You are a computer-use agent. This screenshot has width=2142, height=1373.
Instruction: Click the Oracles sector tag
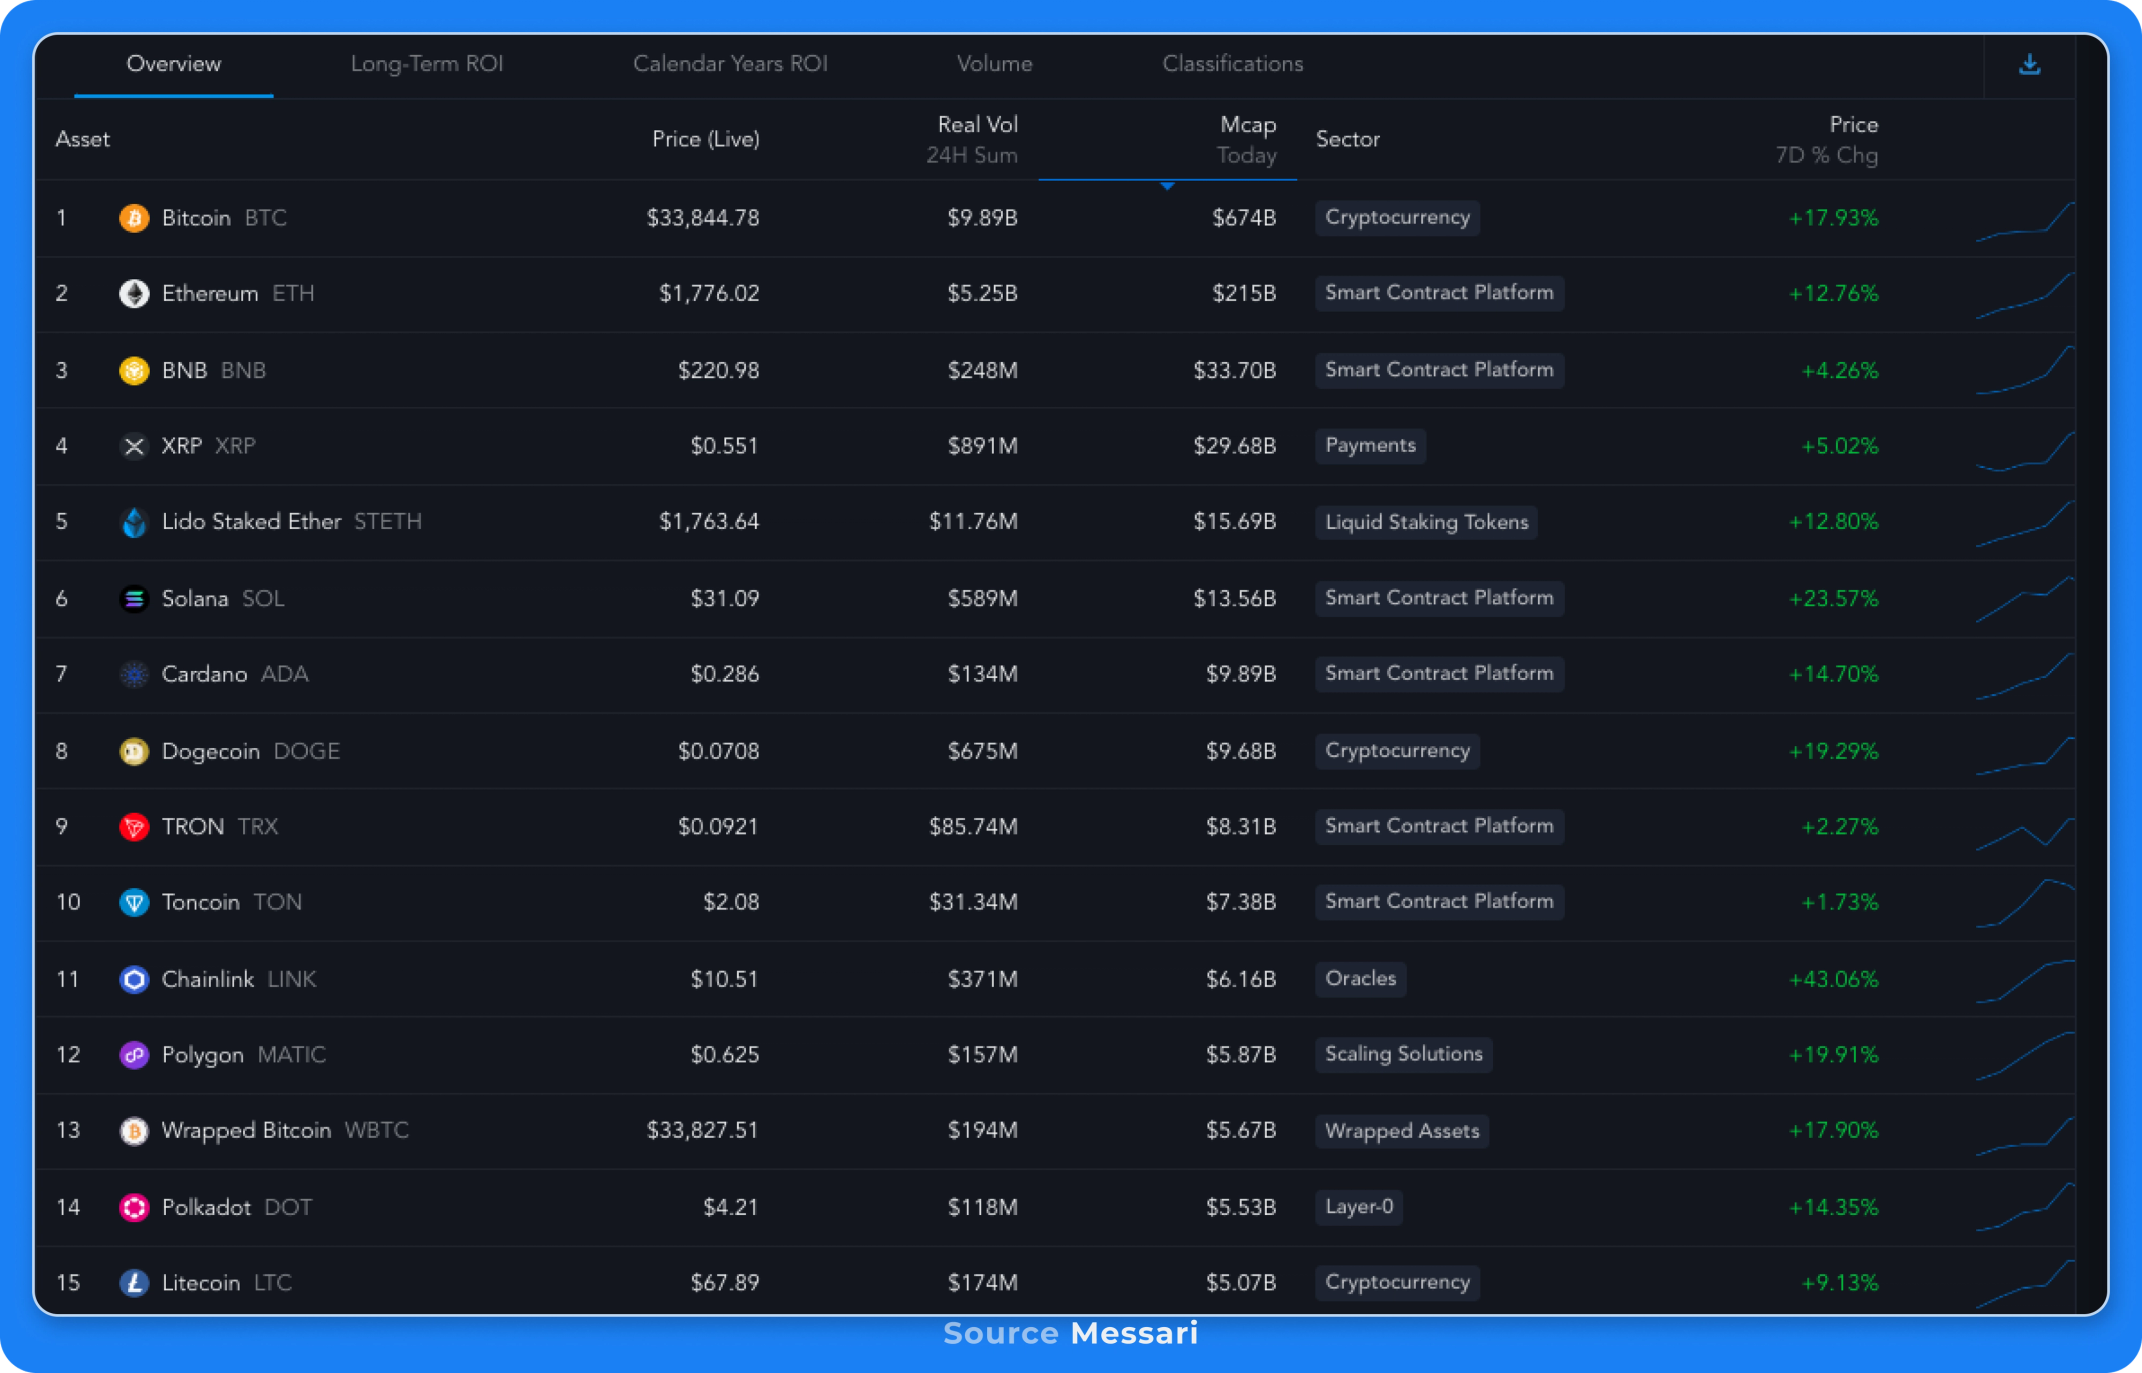pos(1360,979)
